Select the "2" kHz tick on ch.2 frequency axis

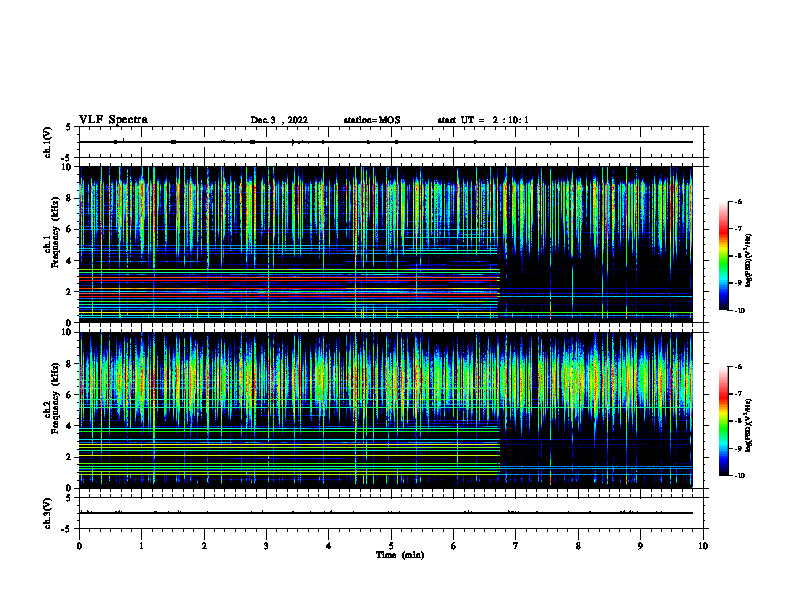pos(70,457)
